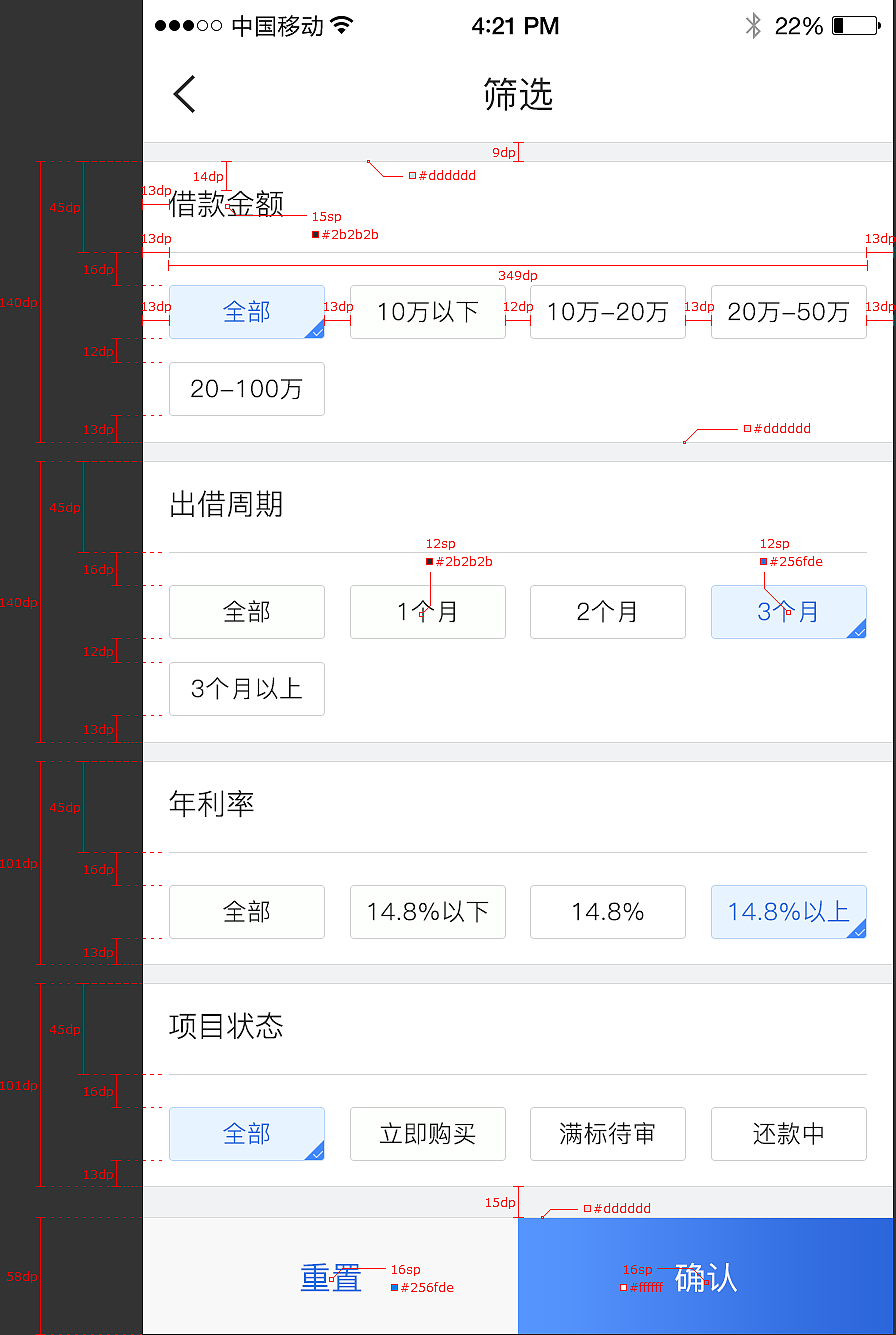896x1335 pixels.
Task: Select the 3个月以上 period option
Action: (246, 689)
